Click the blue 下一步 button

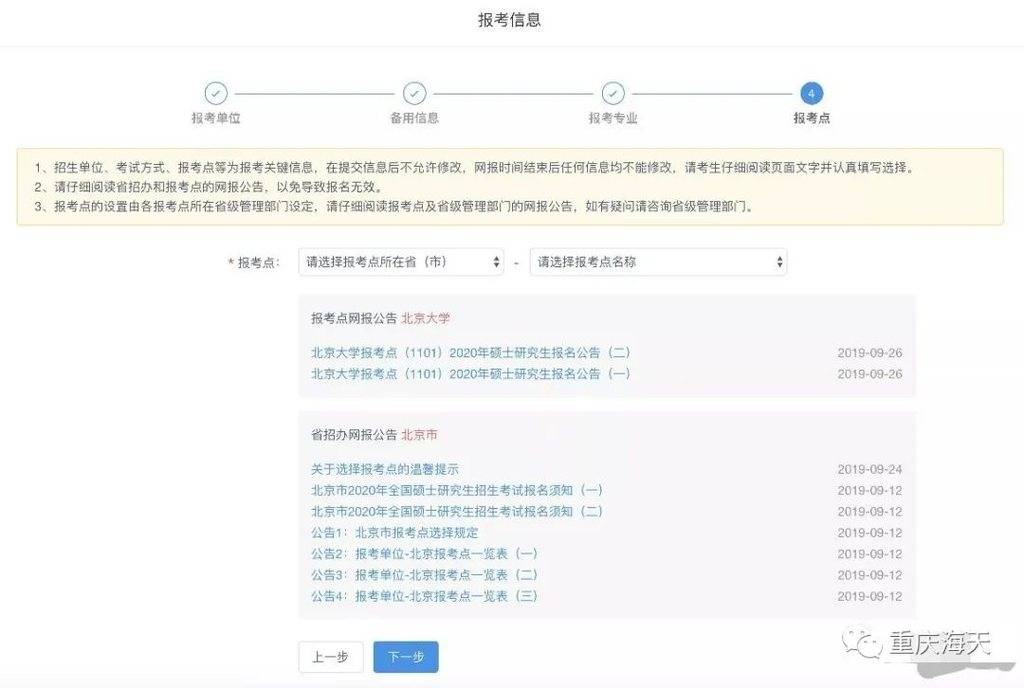405,657
